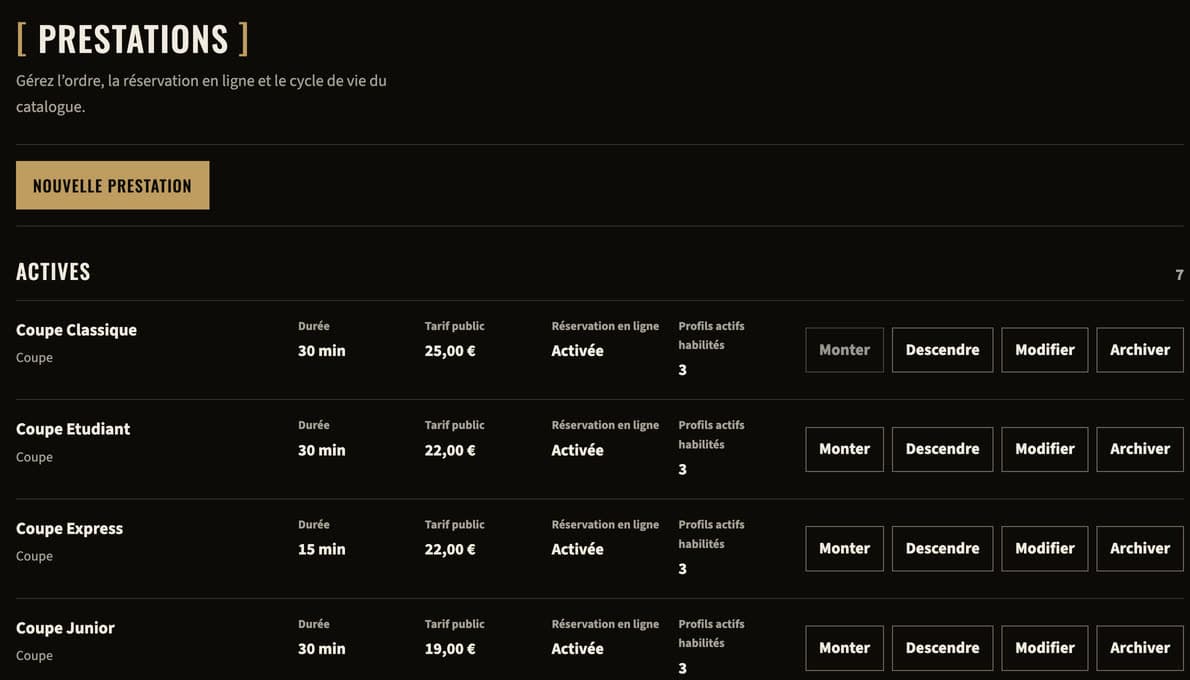This screenshot has height=680, width=1190.
Task: Archive the Coupe Express service
Action: click(x=1140, y=549)
